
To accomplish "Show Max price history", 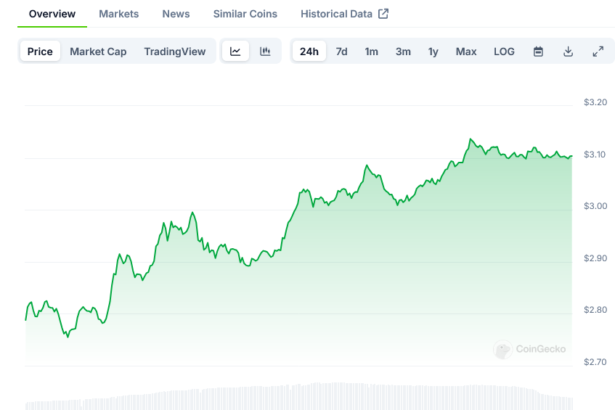I will (466, 51).
